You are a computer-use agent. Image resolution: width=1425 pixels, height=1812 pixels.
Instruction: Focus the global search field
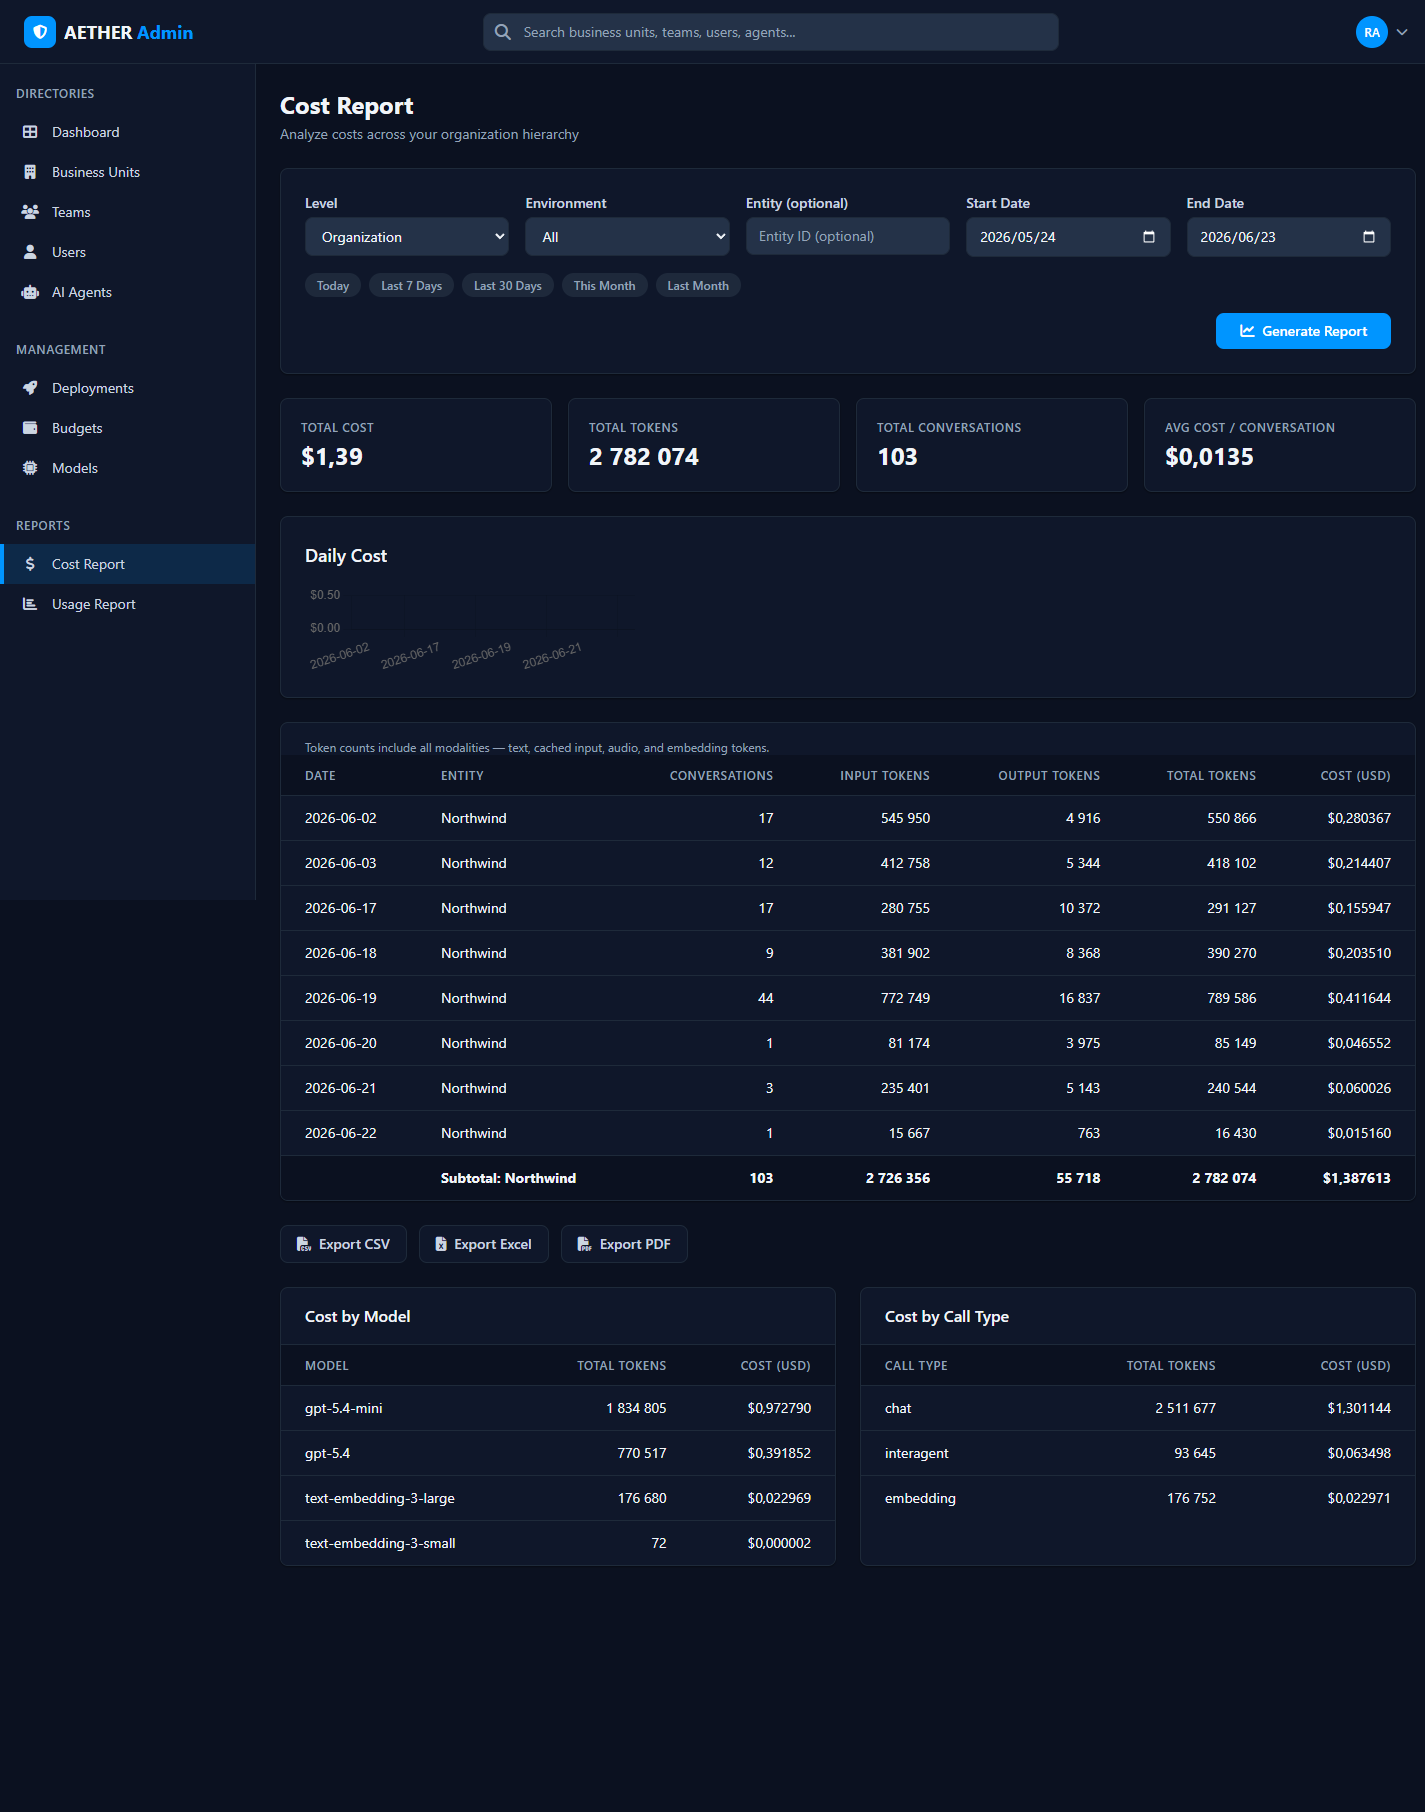(771, 32)
